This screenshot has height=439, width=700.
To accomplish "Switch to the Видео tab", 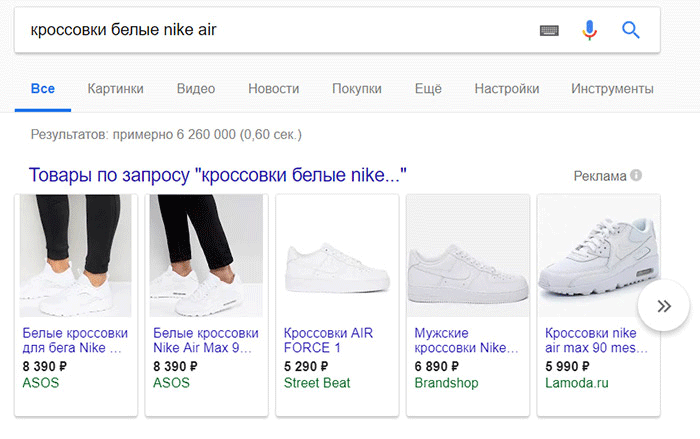I will [x=196, y=89].
